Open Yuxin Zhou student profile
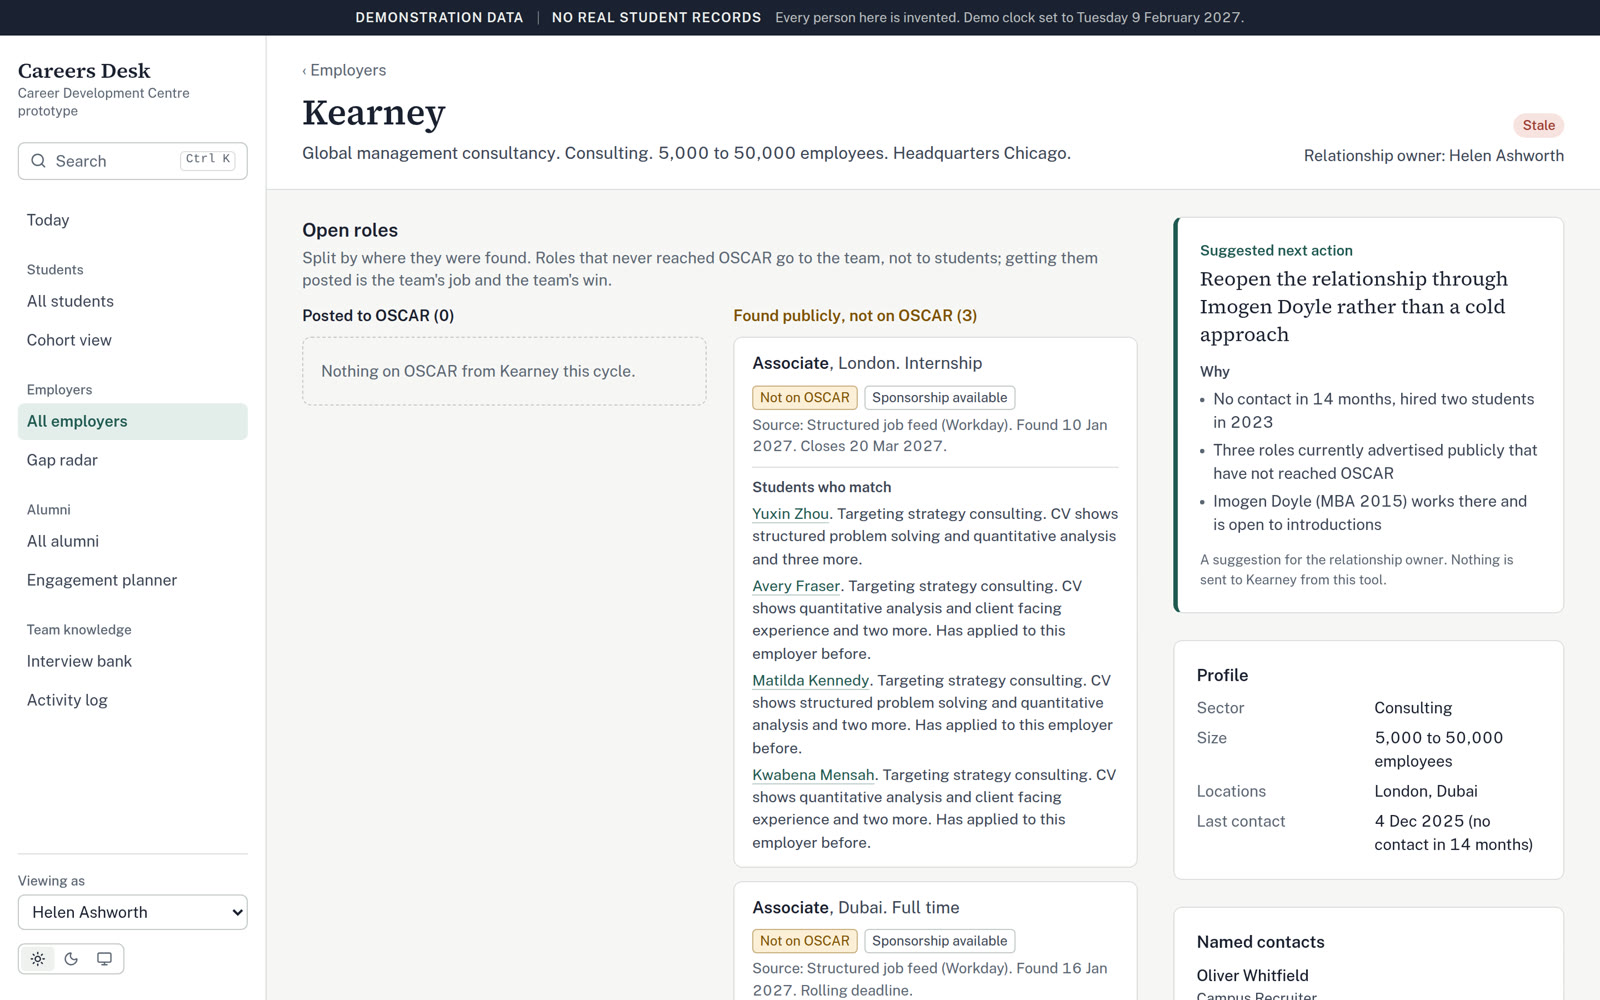The image size is (1600, 1000). pos(790,513)
